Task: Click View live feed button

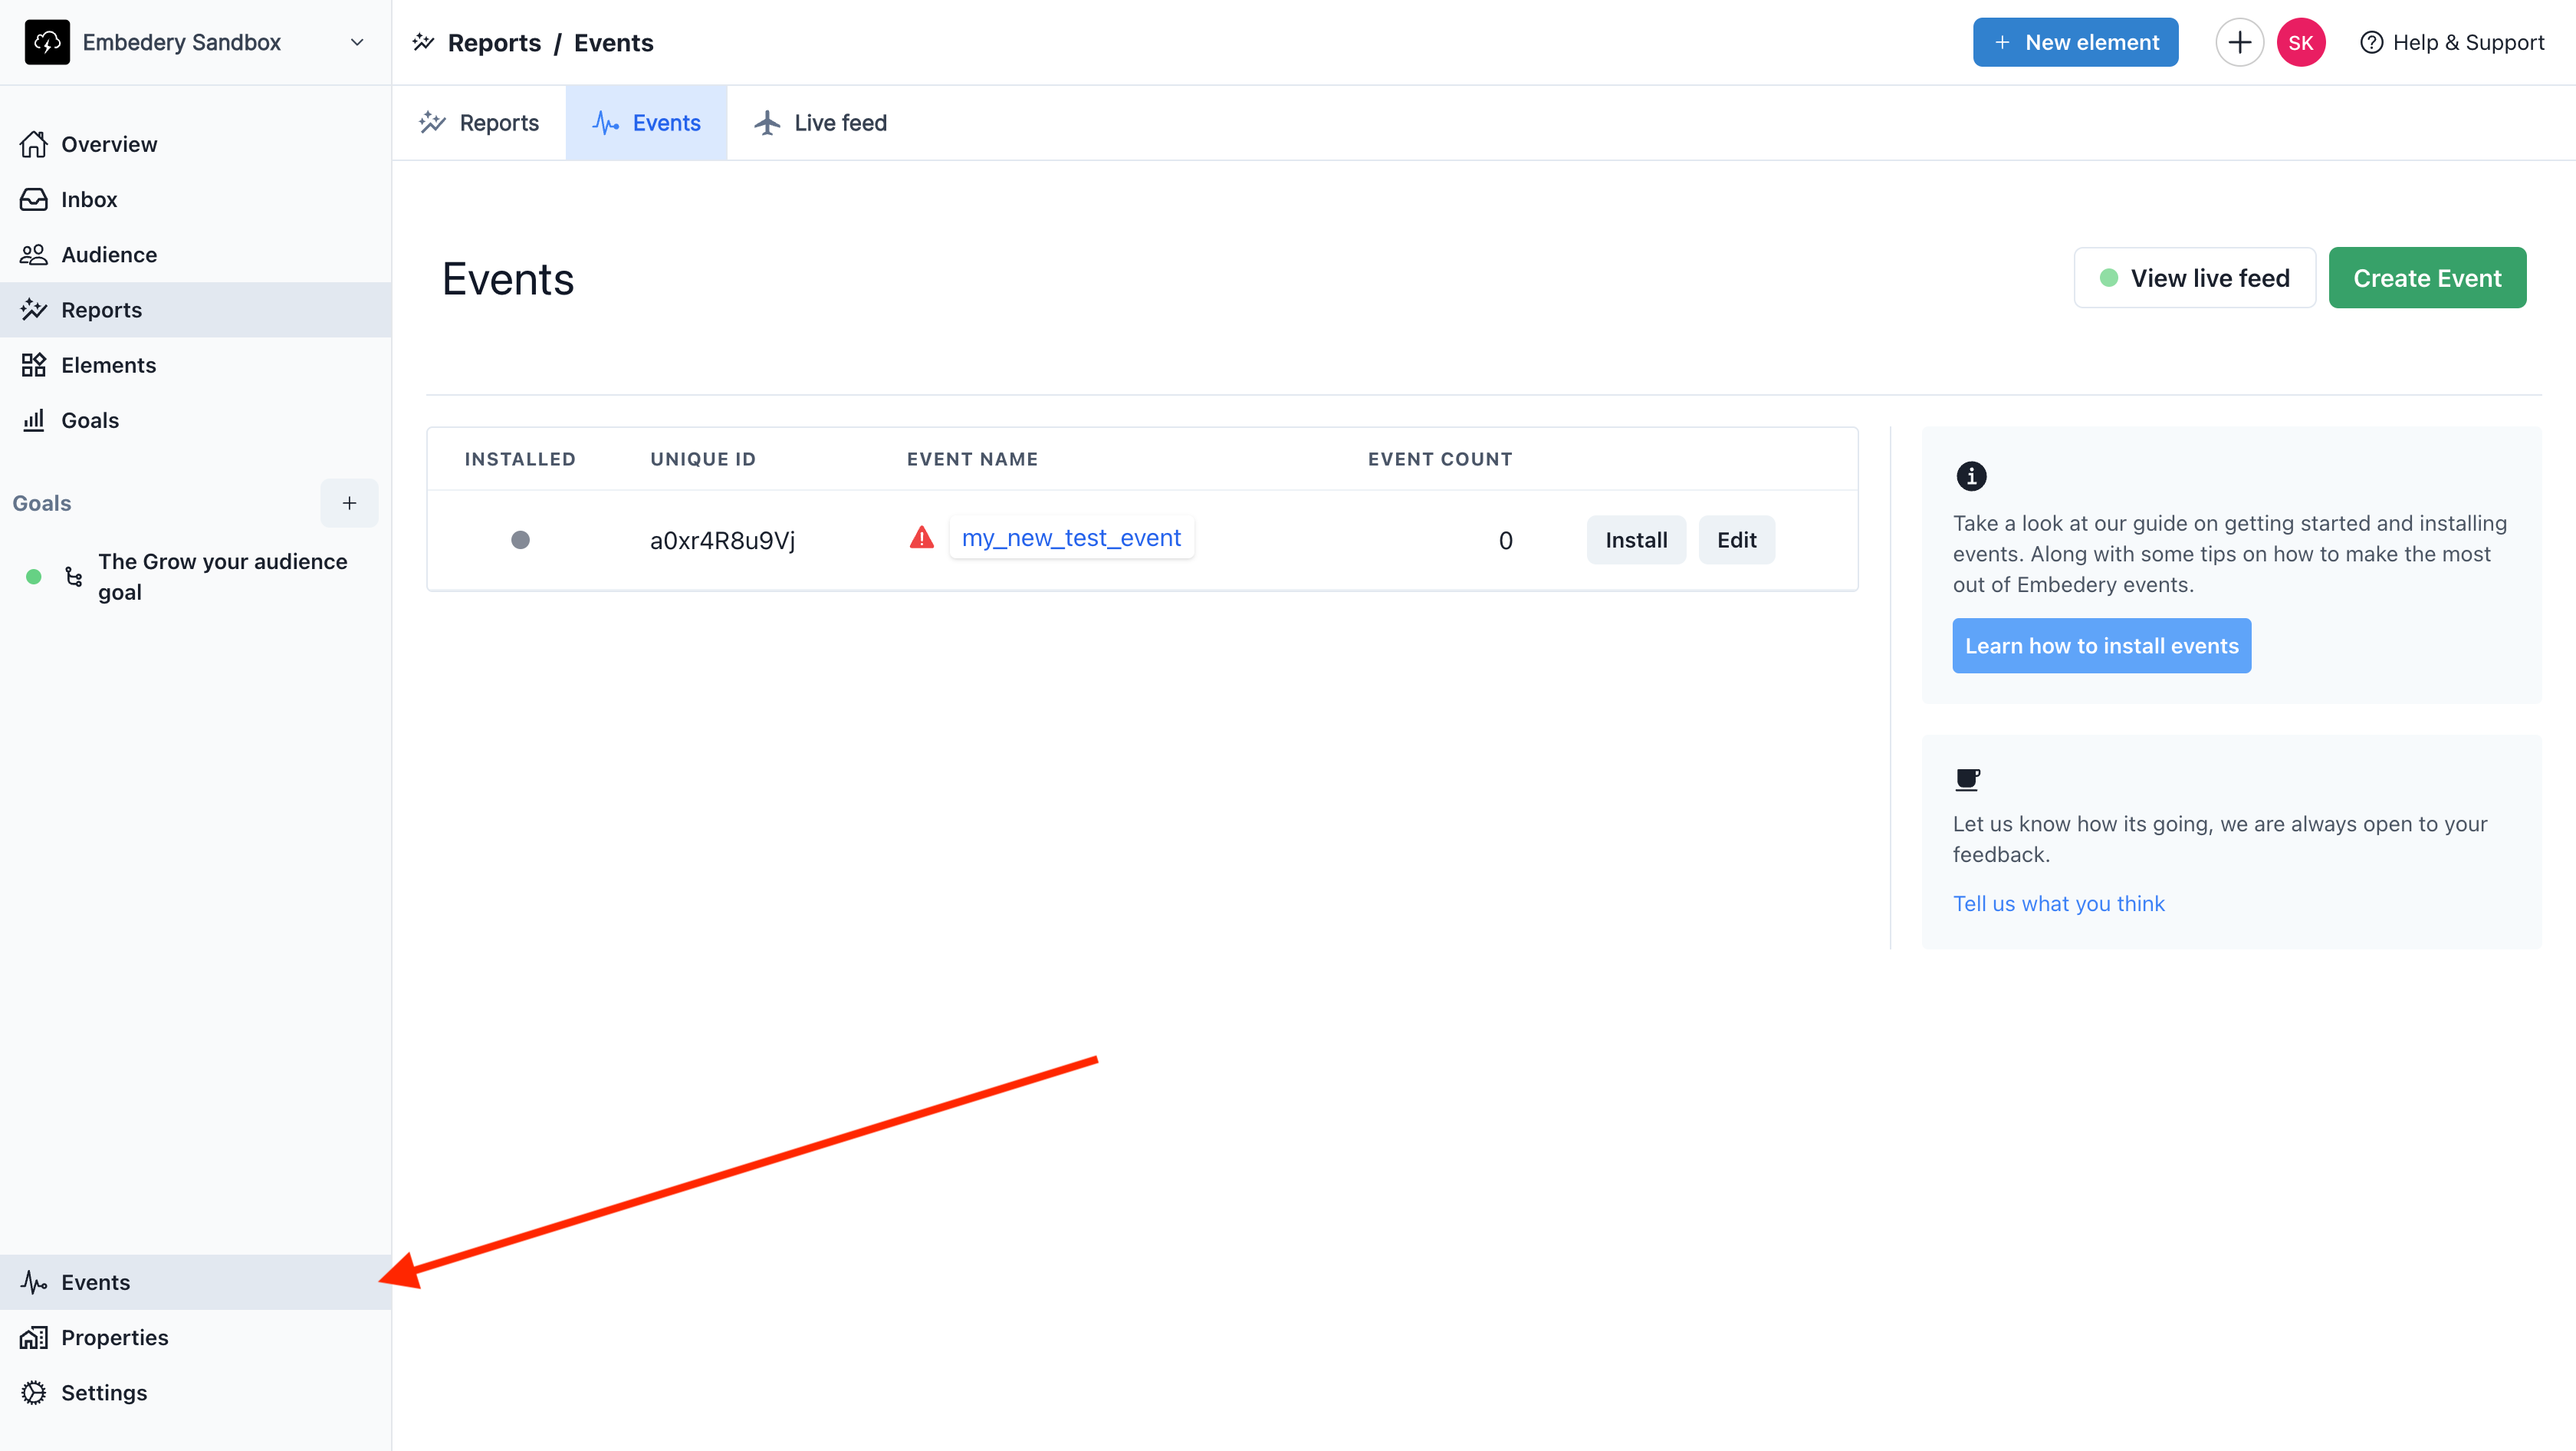Action: click(2194, 278)
